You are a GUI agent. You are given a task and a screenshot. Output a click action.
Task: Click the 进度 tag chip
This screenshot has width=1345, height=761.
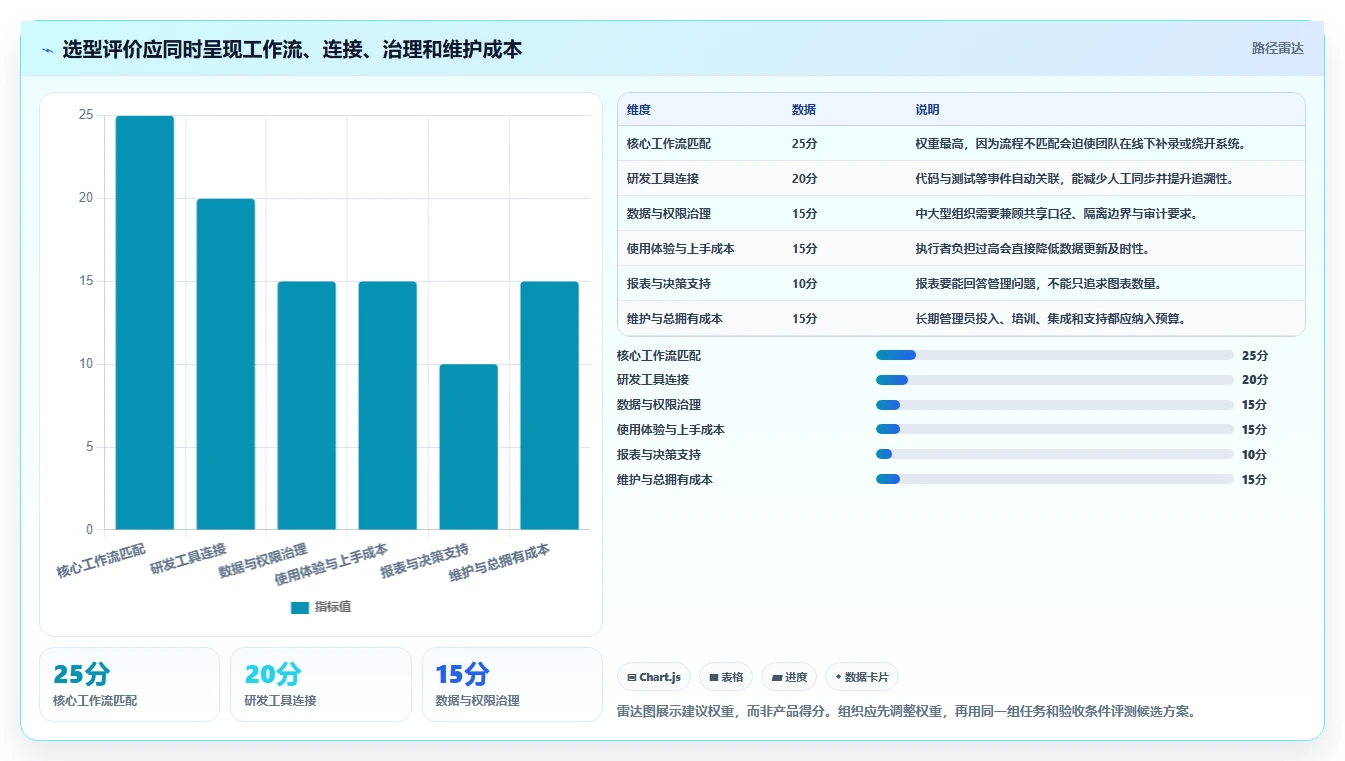coord(789,677)
